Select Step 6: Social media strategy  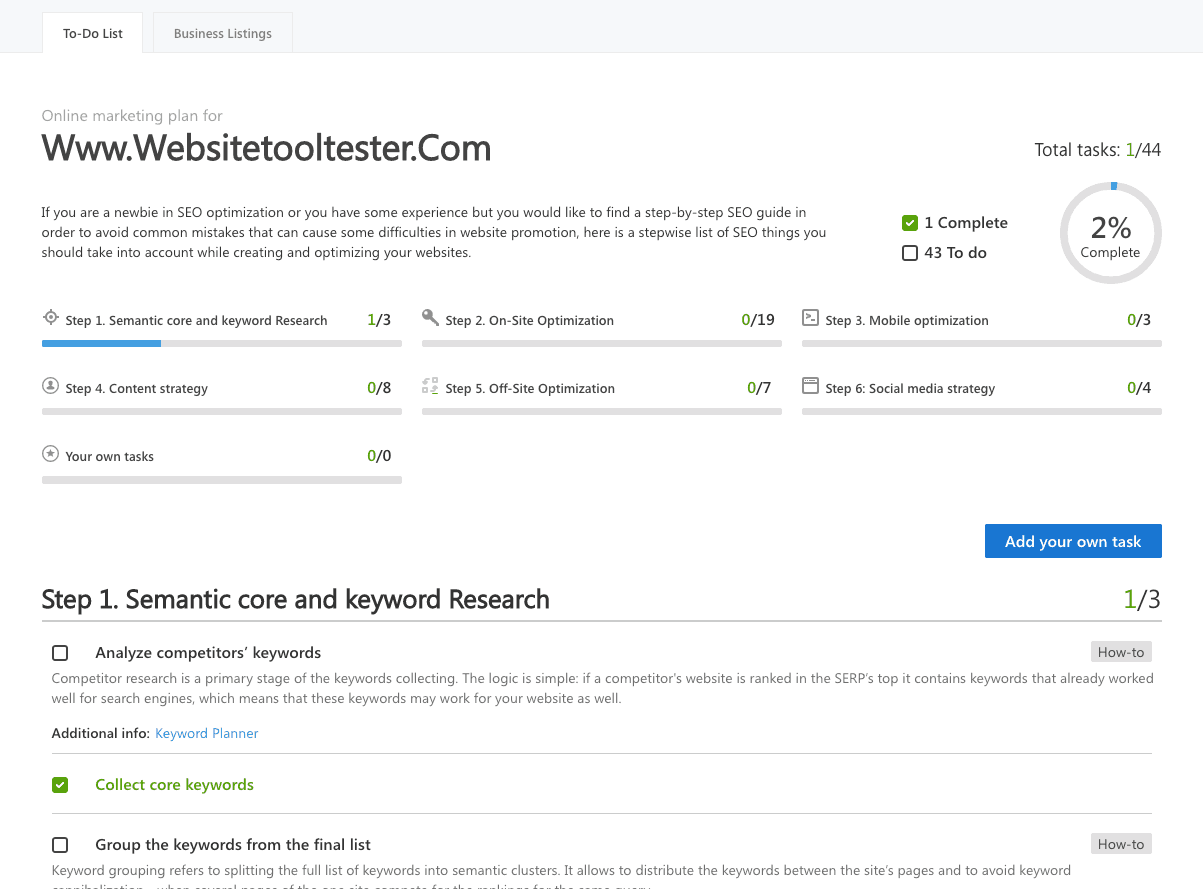(x=910, y=389)
